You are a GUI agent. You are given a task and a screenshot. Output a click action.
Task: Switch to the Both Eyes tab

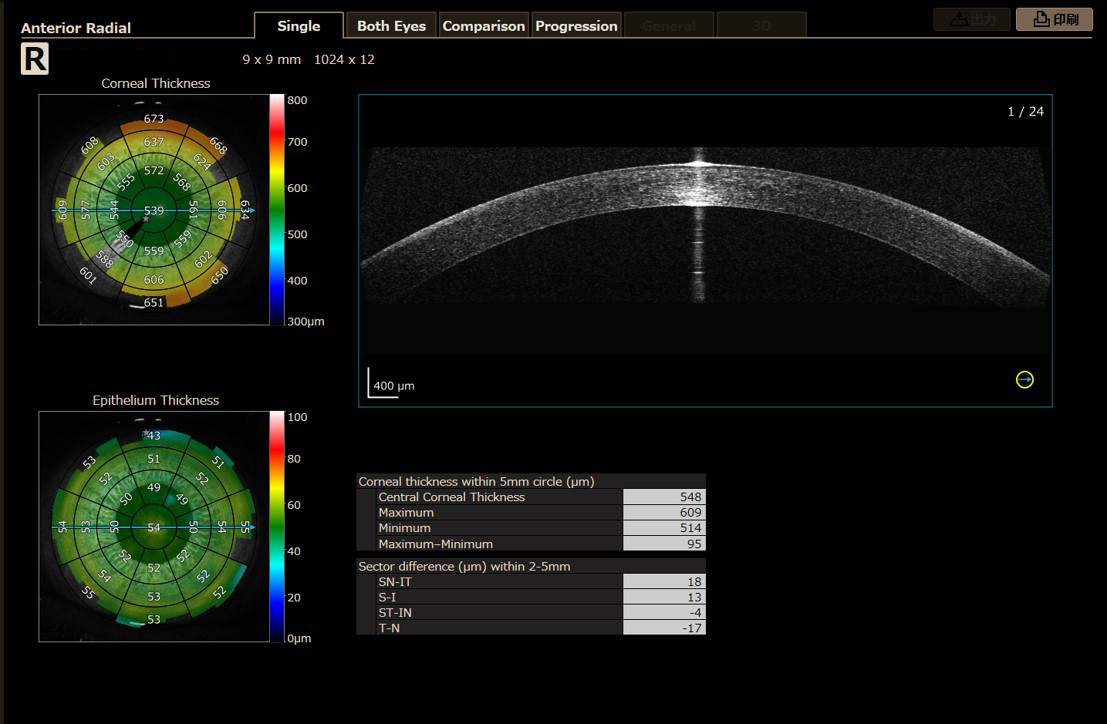[391, 26]
